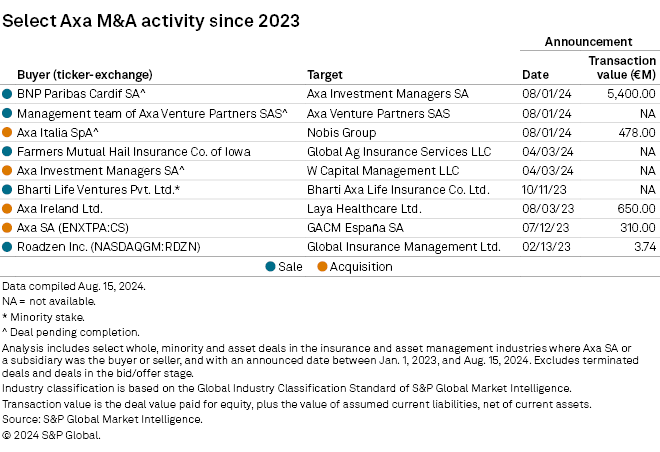The image size is (660, 452).
Task: Click the blue dot beside BNP Paribas Cardif
Action: pos(8,94)
